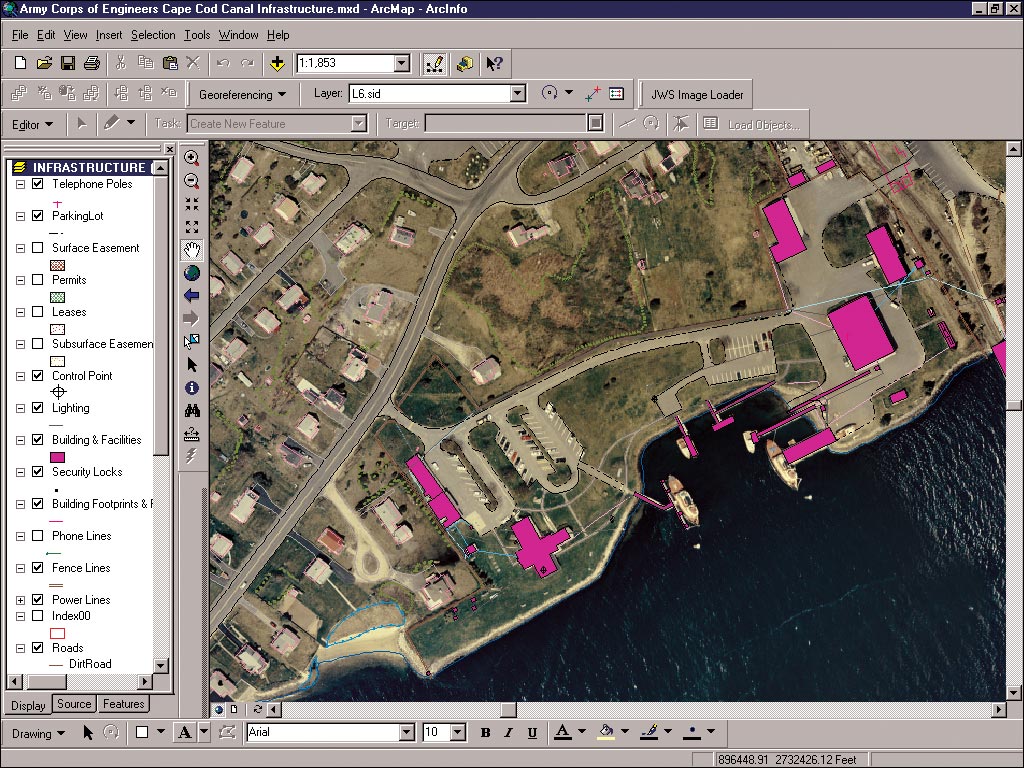The width and height of the screenshot is (1024, 768).
Task: Switch to the Source tab
Action: point(74,704)
